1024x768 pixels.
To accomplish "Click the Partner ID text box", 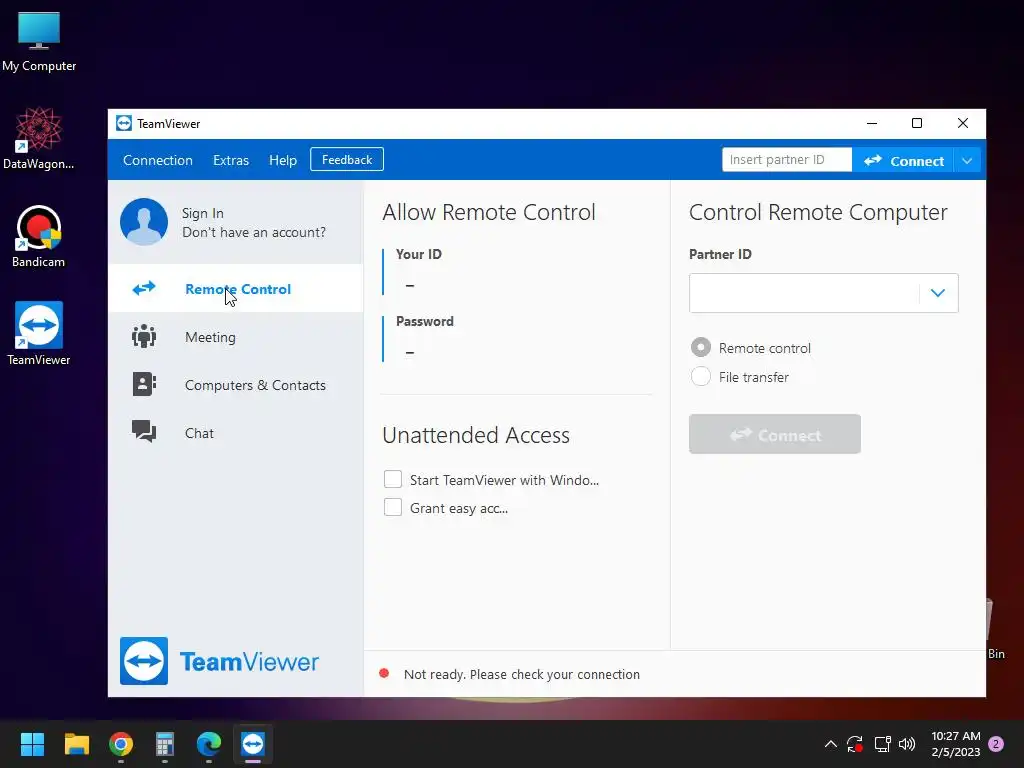I will point(804,293).
